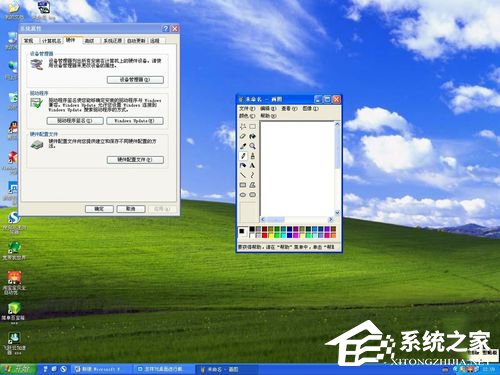Screen dimensions: 500x375
Task: Choose the Airbrush tool in Paint
Action: click(x=243, y=165)
